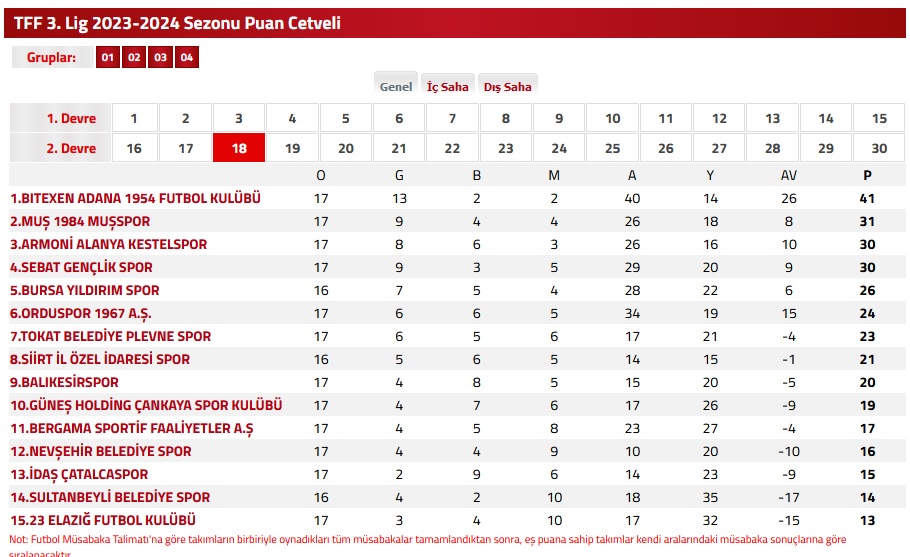The image size is (910, 557).
Task: Open group 03 standings
Action: tap(160, 57)
